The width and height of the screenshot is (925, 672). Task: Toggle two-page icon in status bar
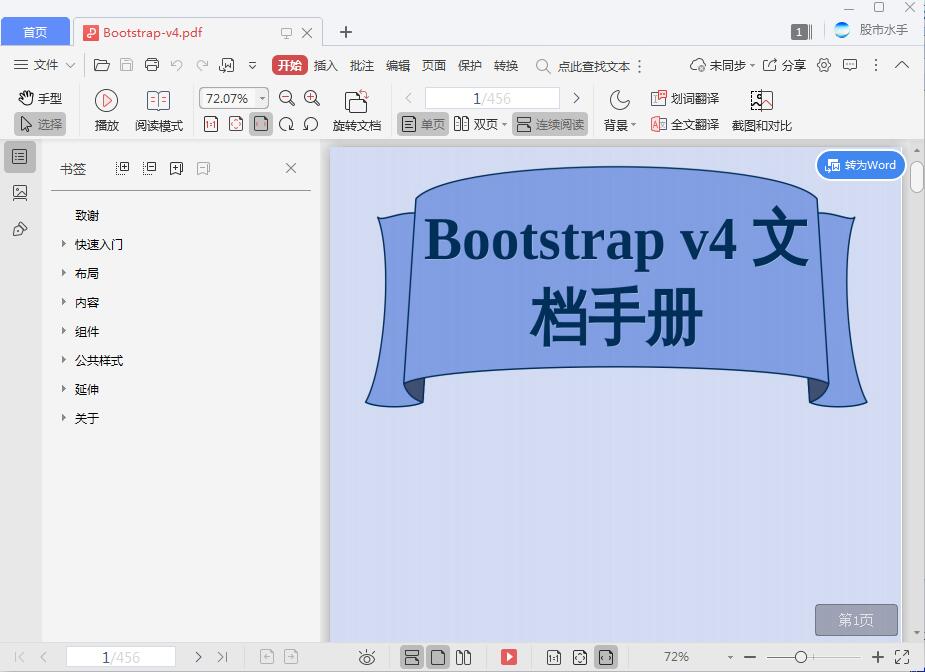pos(464,657)
